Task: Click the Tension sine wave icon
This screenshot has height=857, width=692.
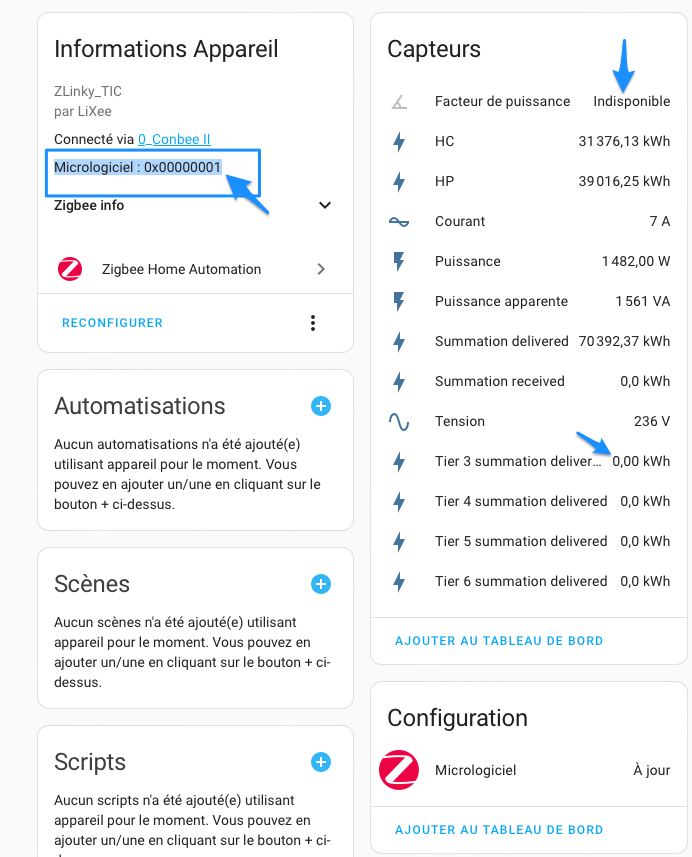Action: (x=399, y=421)
